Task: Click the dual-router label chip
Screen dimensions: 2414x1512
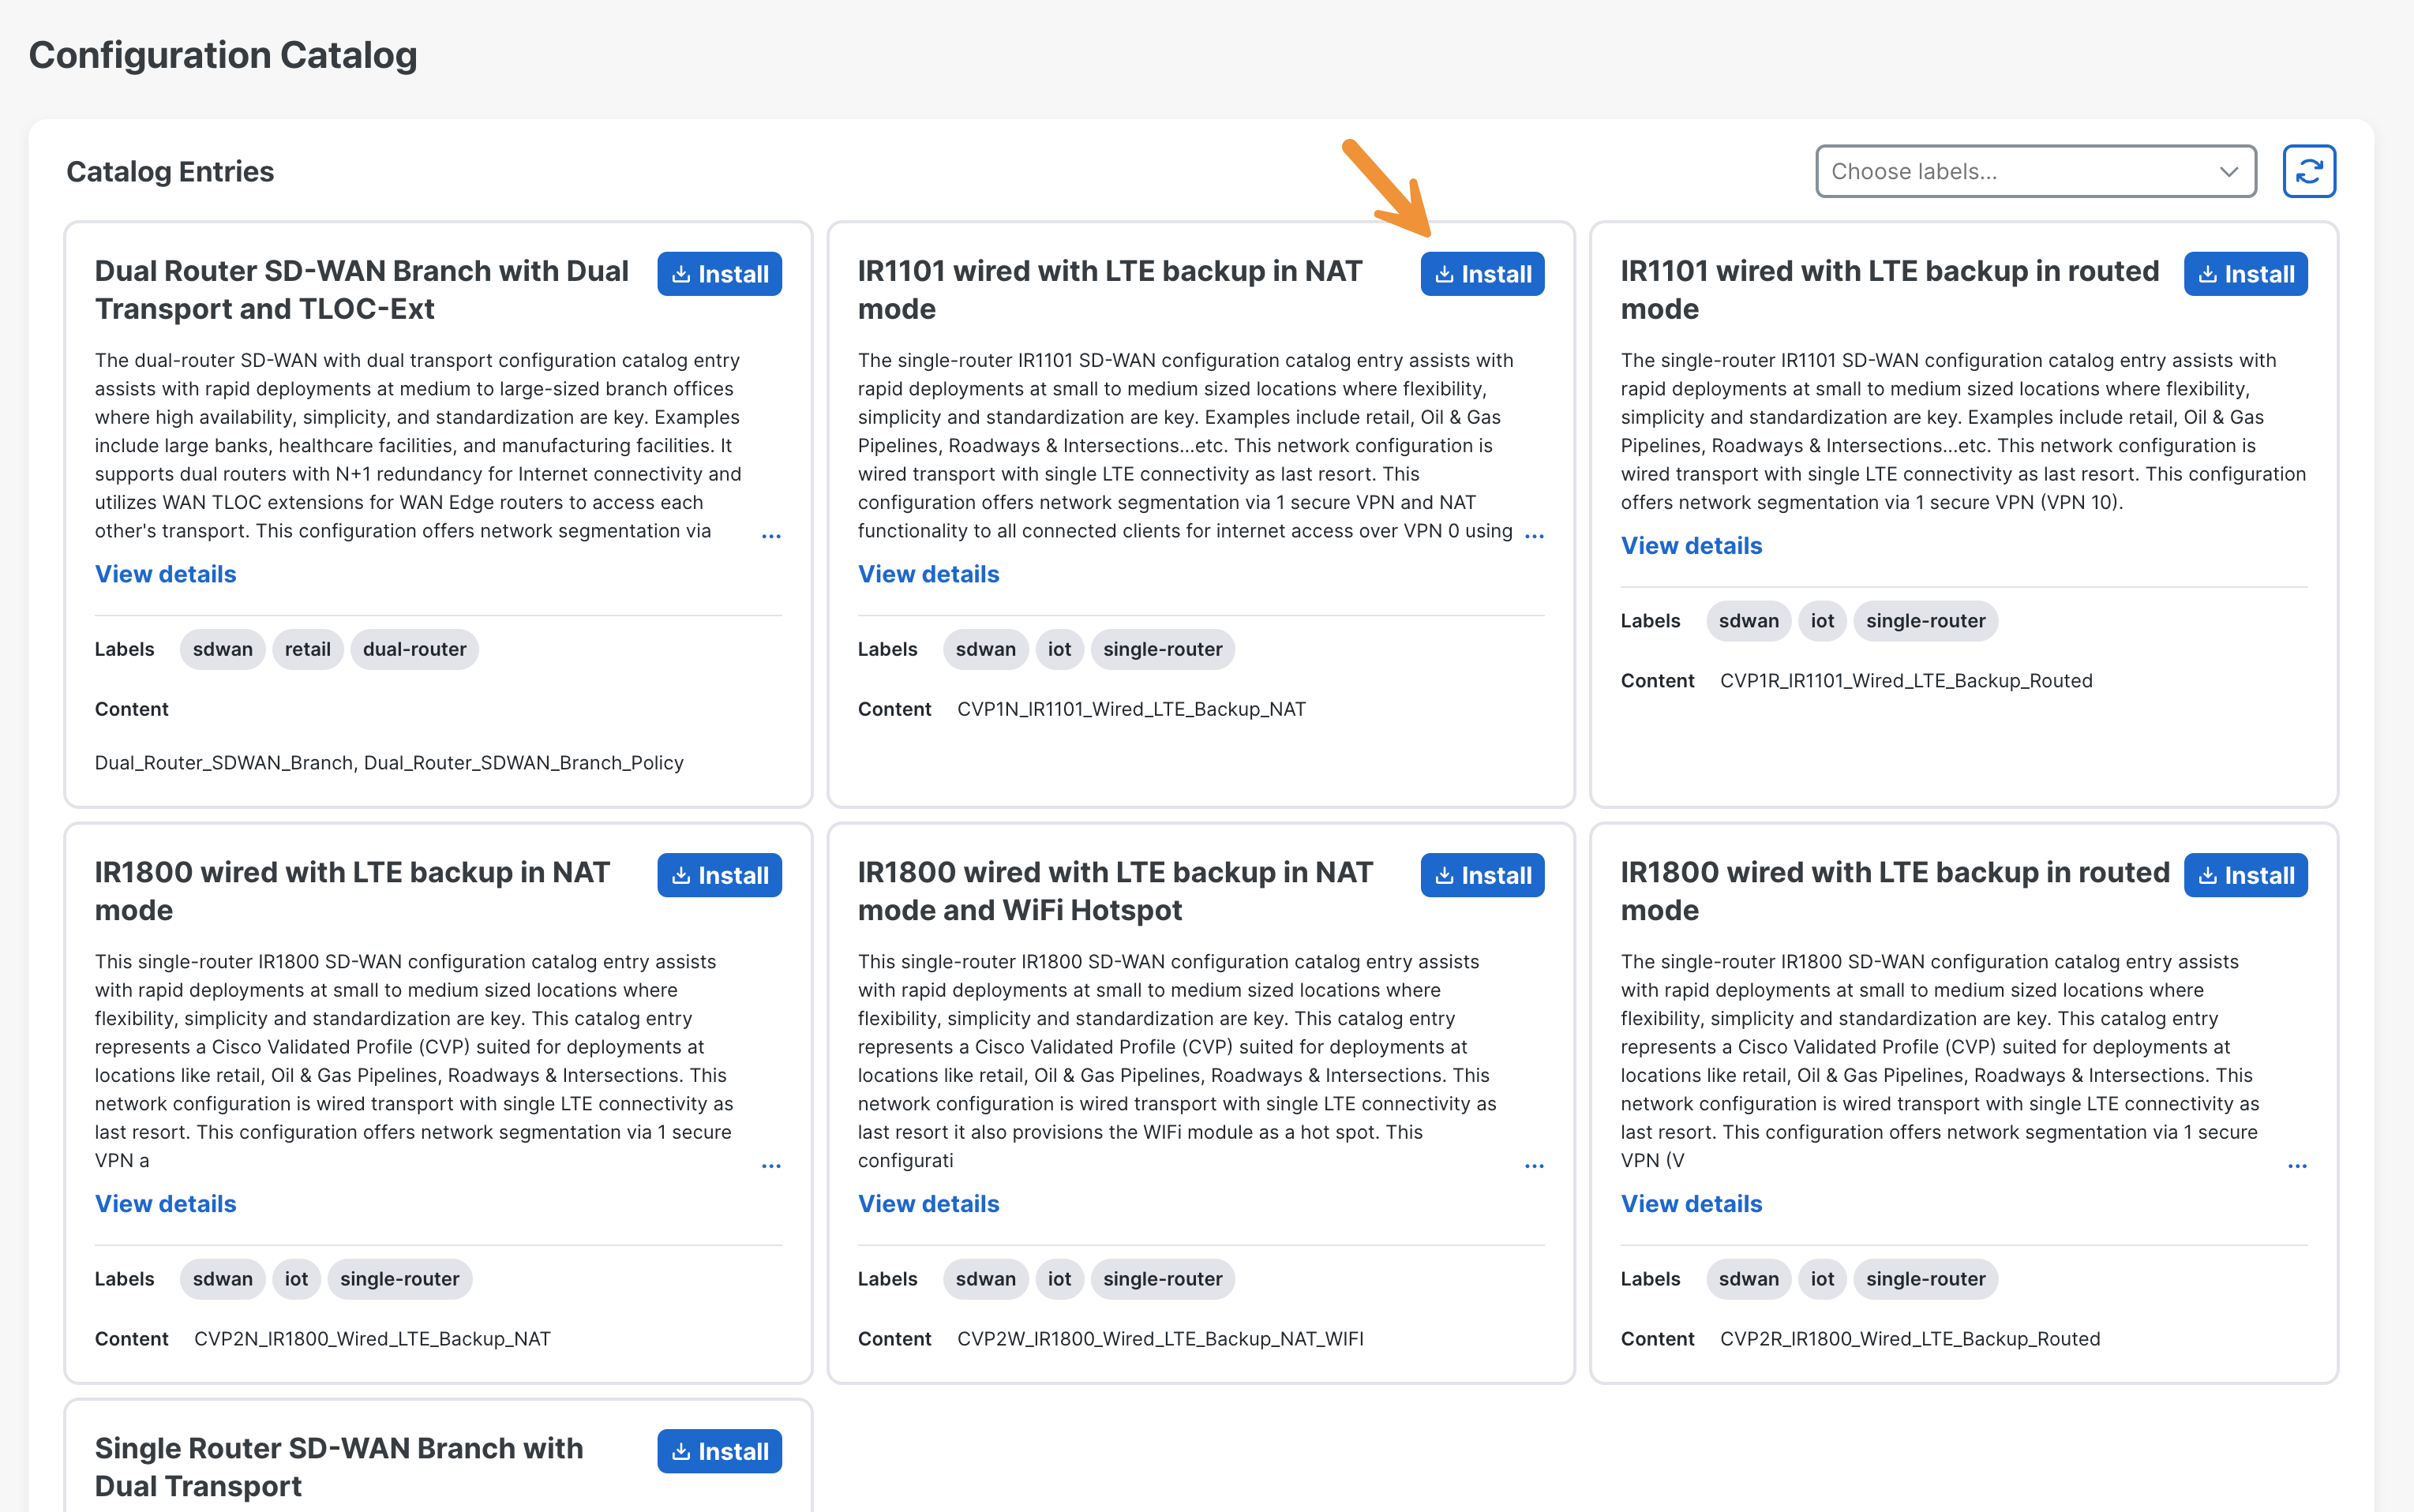Action: tap(414, 649)
